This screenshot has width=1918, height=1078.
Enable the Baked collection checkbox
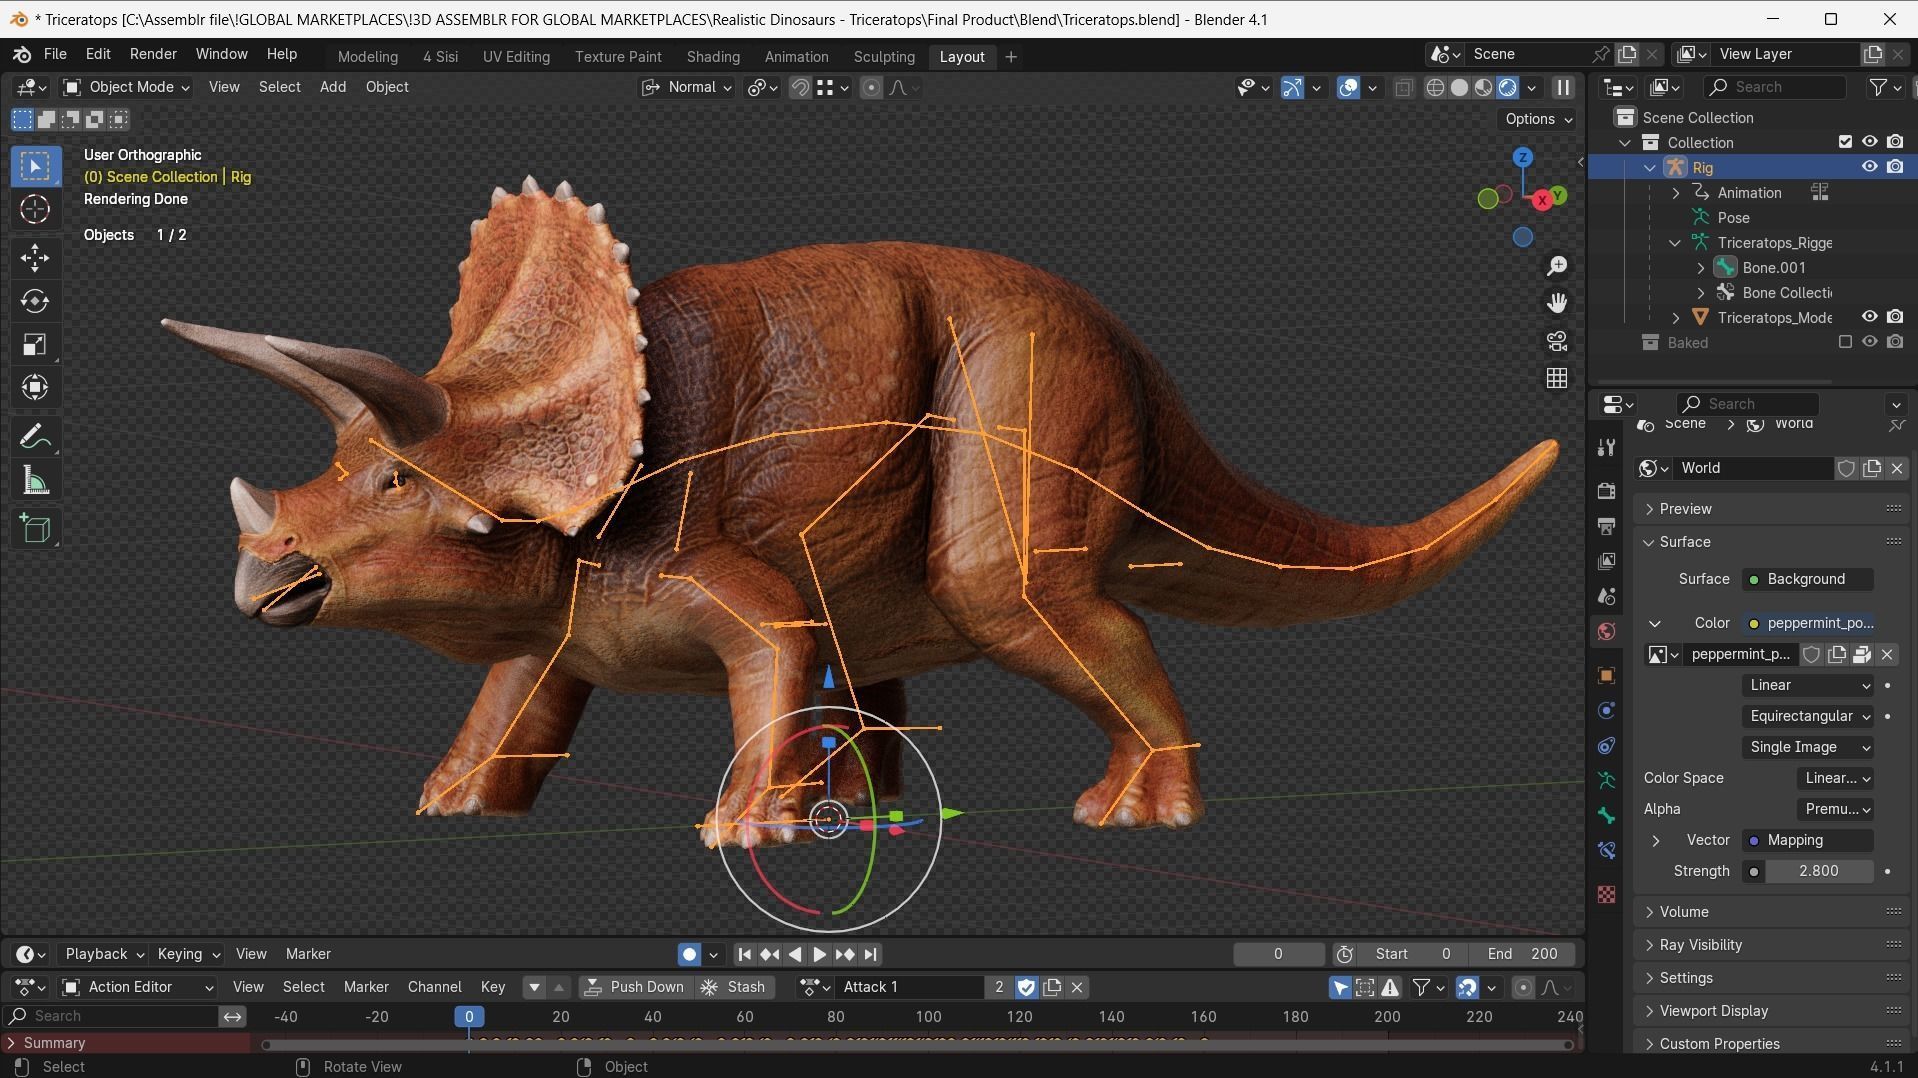pyautogui.click(x=1845, y=342)
